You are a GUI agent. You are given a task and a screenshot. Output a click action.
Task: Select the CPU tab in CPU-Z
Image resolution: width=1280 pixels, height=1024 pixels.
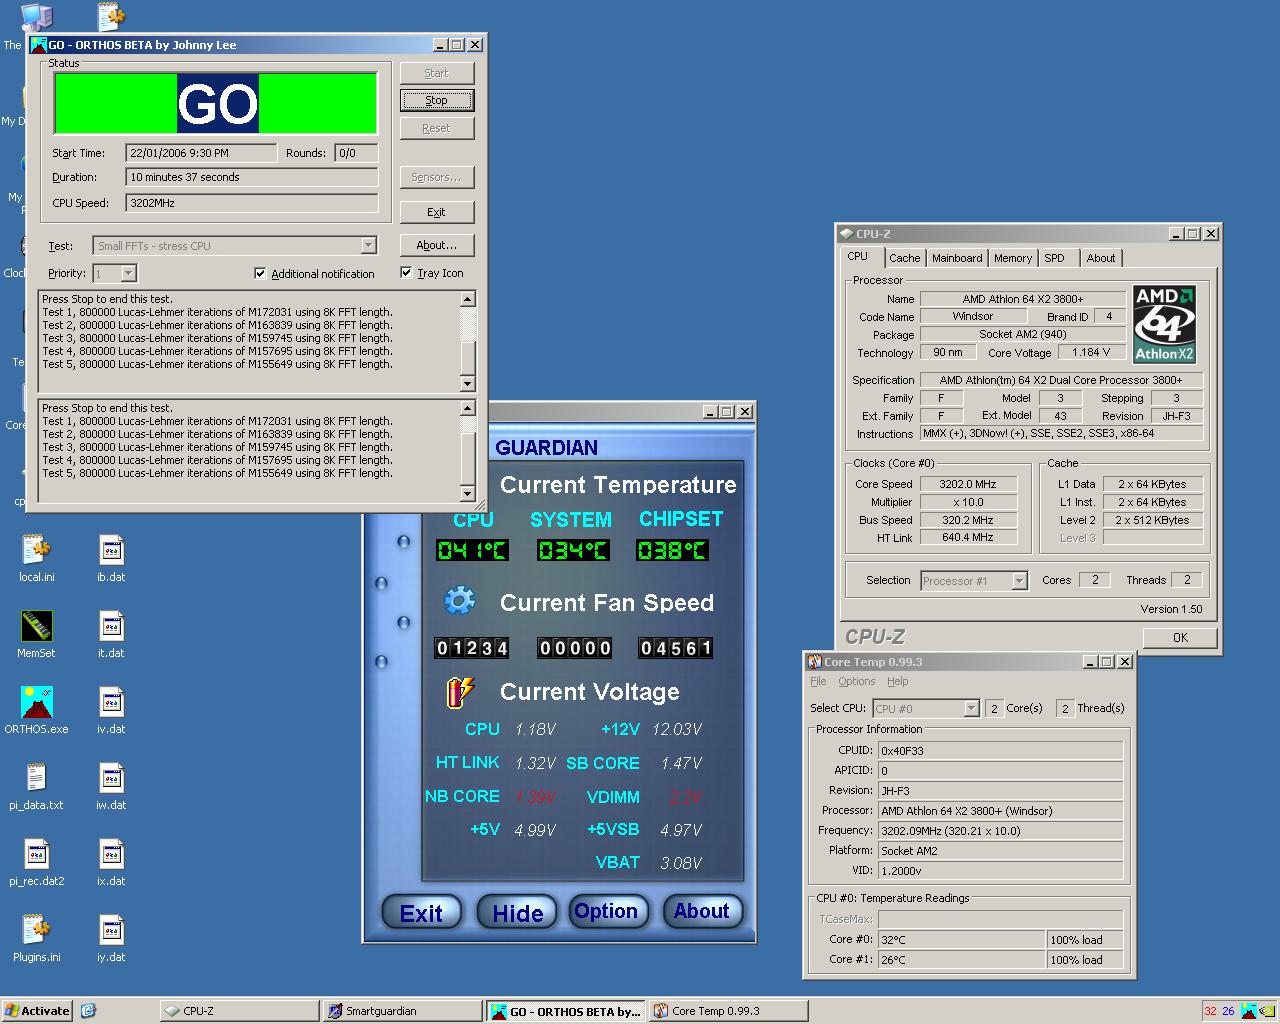(x=859, y=257)
